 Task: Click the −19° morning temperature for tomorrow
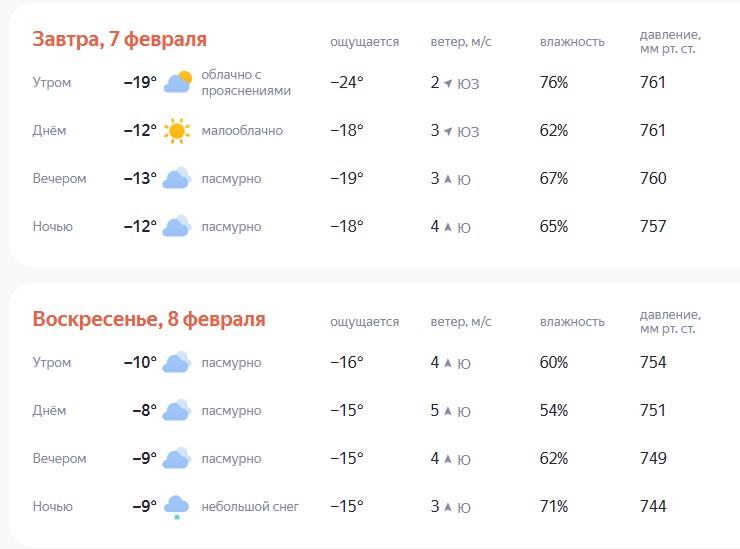(x=140, y=82)
